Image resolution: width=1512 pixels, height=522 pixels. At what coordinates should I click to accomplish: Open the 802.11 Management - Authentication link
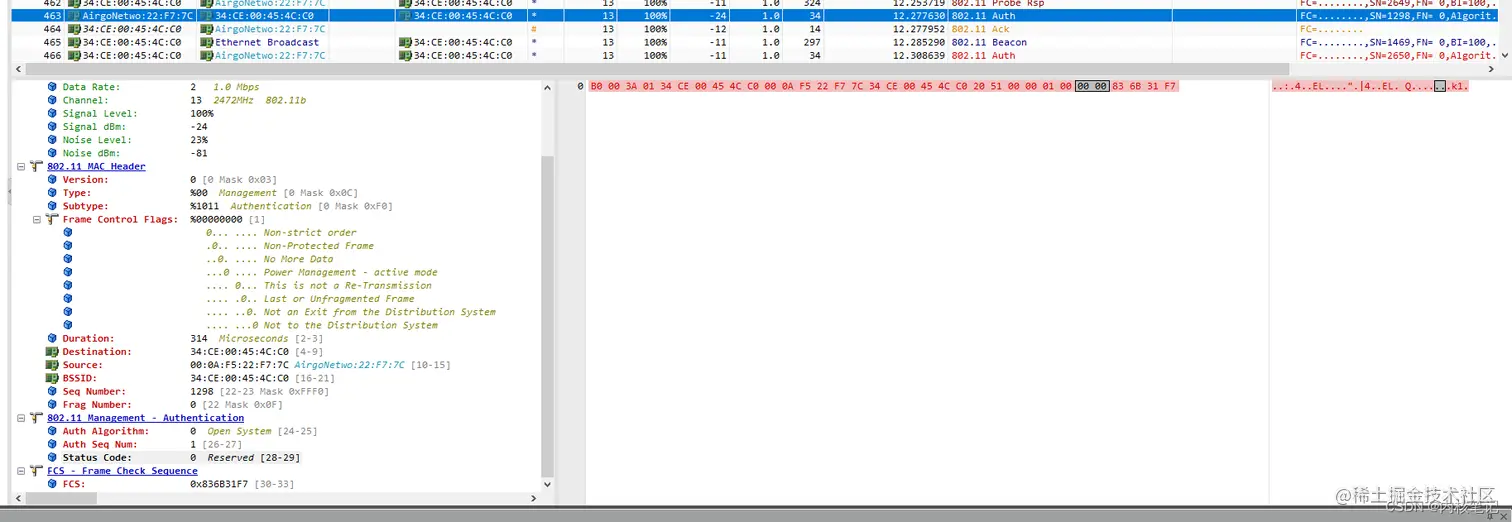[x=145, y=418]
